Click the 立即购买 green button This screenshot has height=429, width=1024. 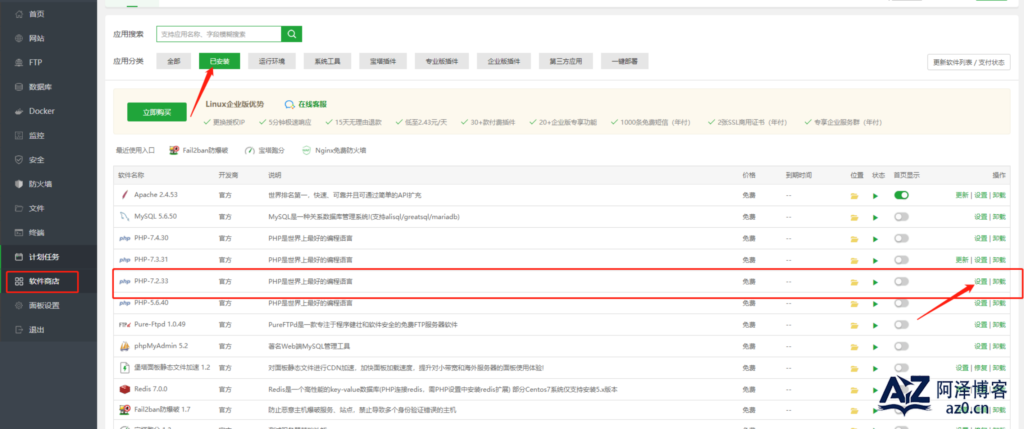[157, 111]
